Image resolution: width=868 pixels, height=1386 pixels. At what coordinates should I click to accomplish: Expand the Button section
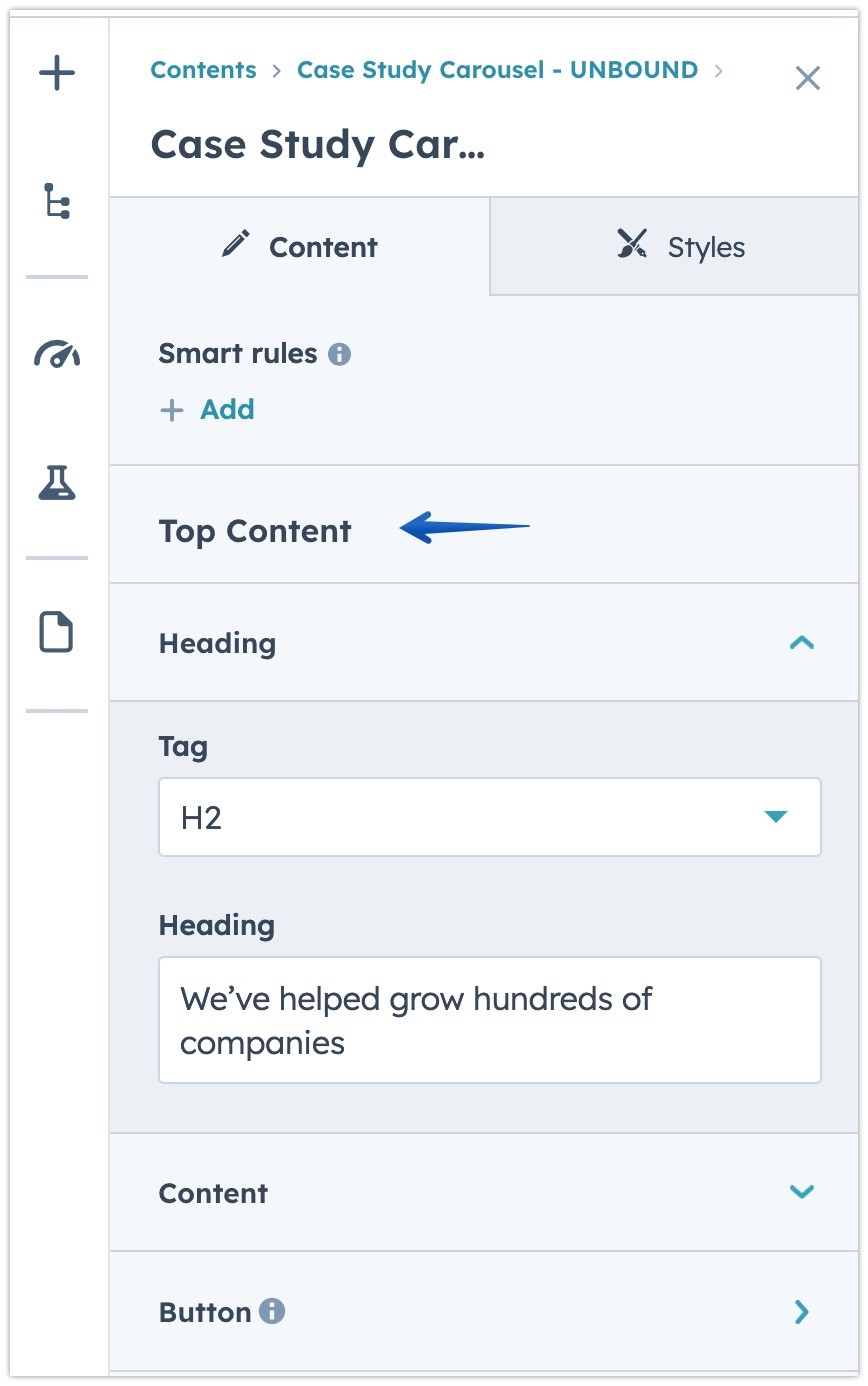pyautogui.click(x=800, y=1312)
